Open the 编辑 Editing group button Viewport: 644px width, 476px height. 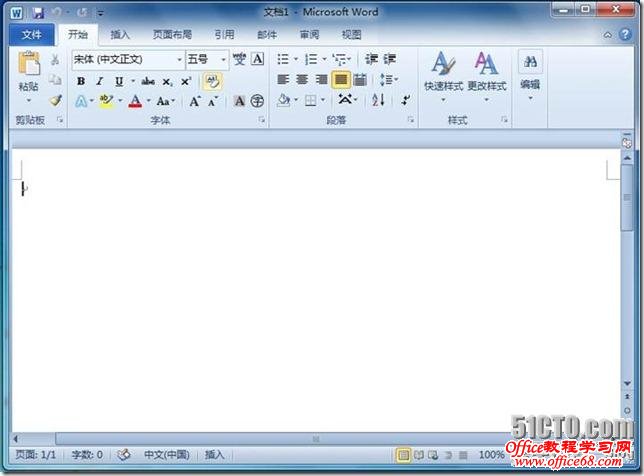(x=530, y=76)
